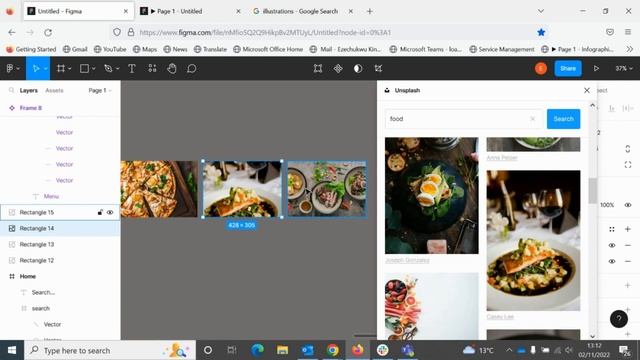Click the Unsplash Search button

click(563, 119)
